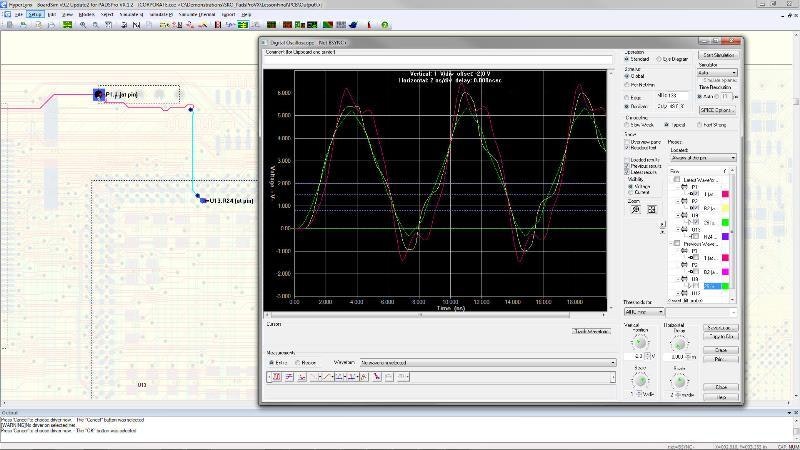
Task: Click the Comment text input field
Action: click(x=436, y=59)
